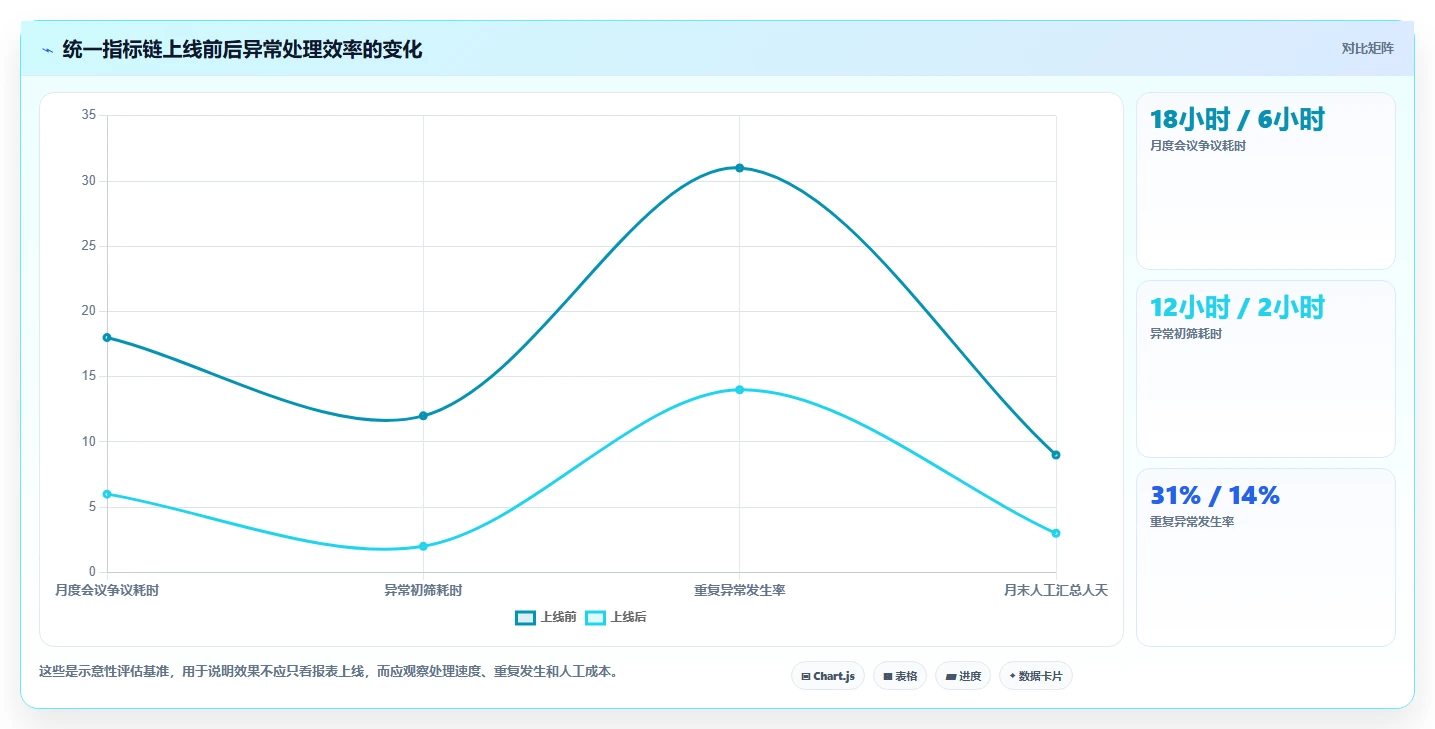
Task: Click the 31% / 14% card value
Action: [x=1215, y=496]
